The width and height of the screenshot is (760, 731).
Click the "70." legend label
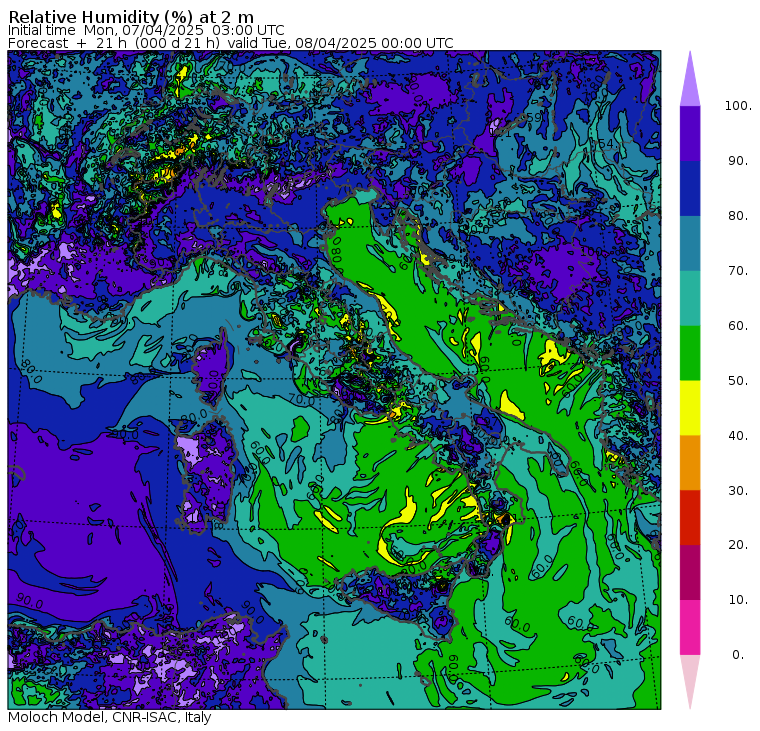point(738,270)
